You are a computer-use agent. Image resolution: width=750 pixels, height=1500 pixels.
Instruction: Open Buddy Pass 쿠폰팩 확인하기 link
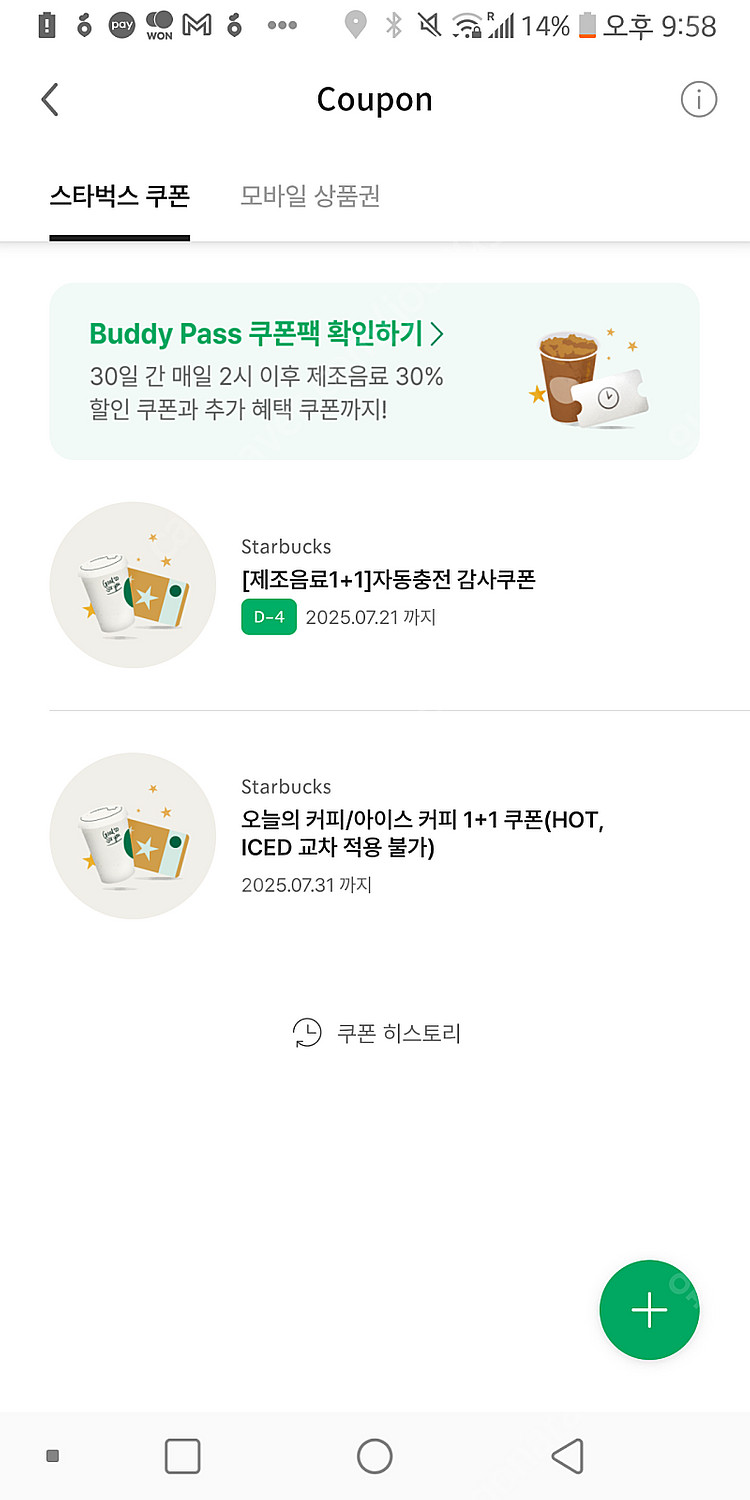[256, 333]
